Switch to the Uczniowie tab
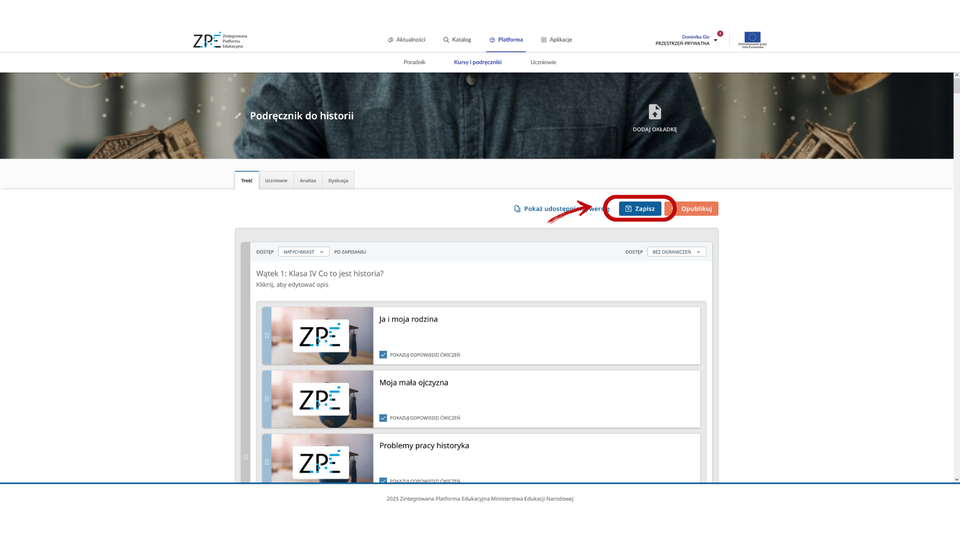 pyautogui.click(x=277, y=180)
